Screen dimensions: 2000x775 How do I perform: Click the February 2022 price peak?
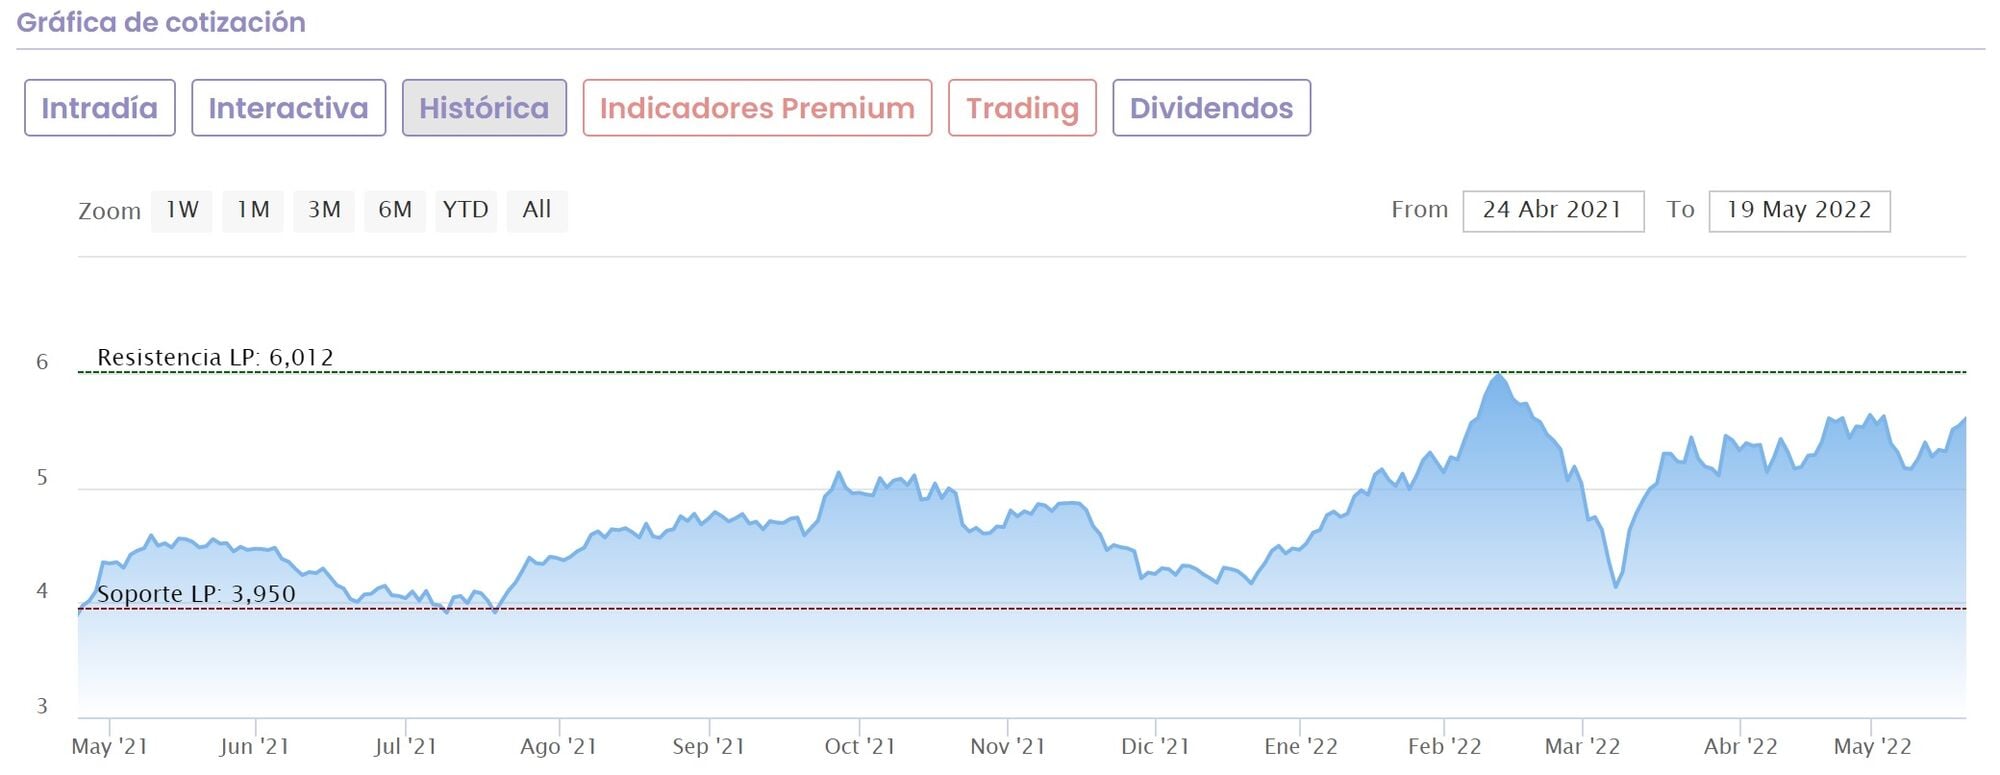point(1497,376)
